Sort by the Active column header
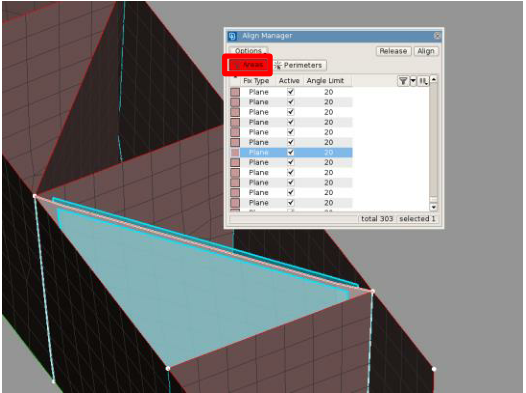Image resolution: width=526 pixels, height=393 pixels. pos(289,81)
